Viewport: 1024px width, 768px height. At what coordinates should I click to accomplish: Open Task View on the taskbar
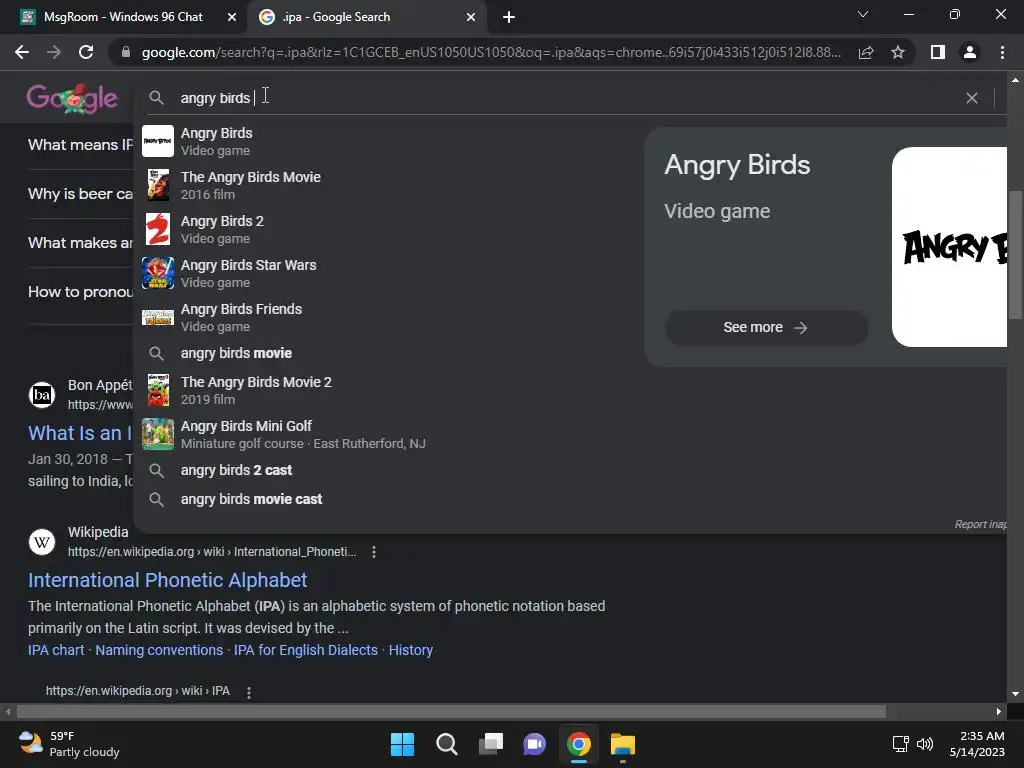[490, 744]
